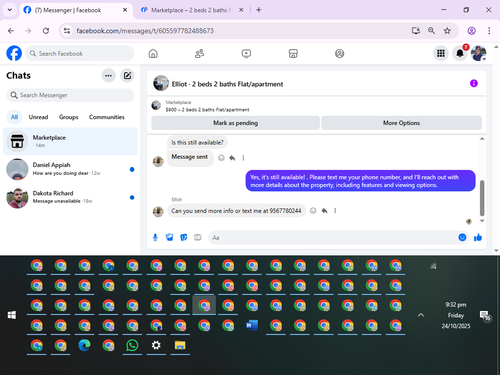Click the voice clip microphone icon
This screenshot has height=375, width=500.
(x=155, y=237)
